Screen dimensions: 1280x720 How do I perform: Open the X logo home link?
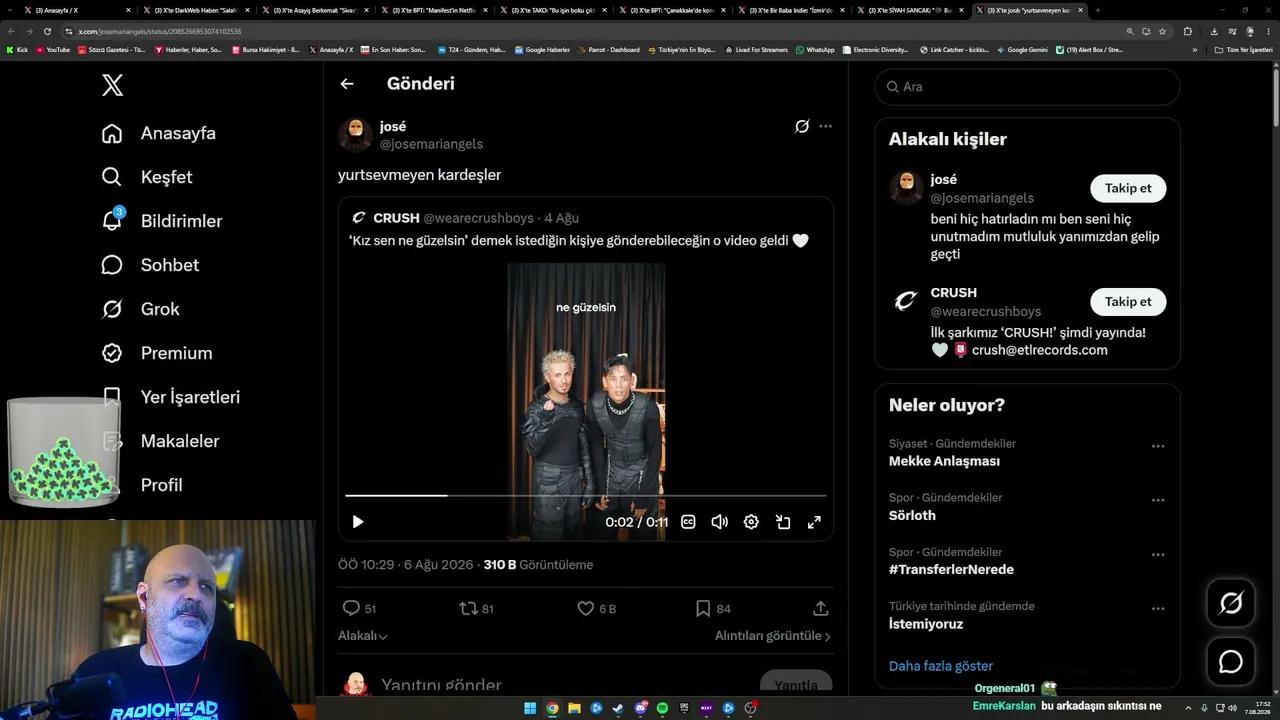(x=113, y=85)
